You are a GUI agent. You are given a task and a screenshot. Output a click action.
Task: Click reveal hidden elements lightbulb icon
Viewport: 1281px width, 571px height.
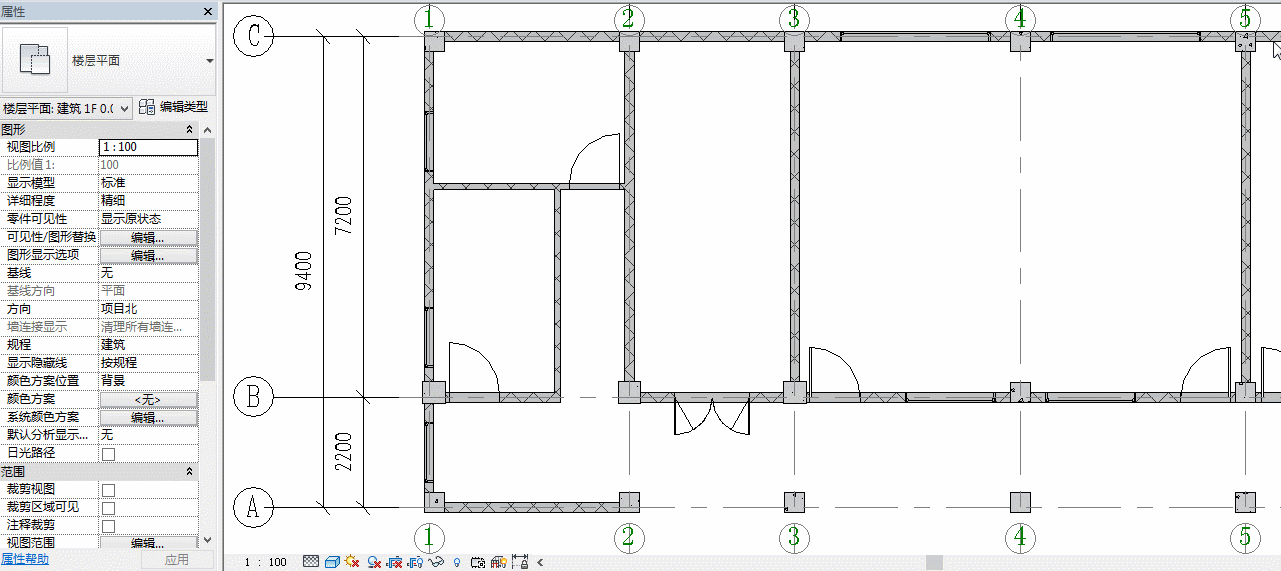(457, 562)
